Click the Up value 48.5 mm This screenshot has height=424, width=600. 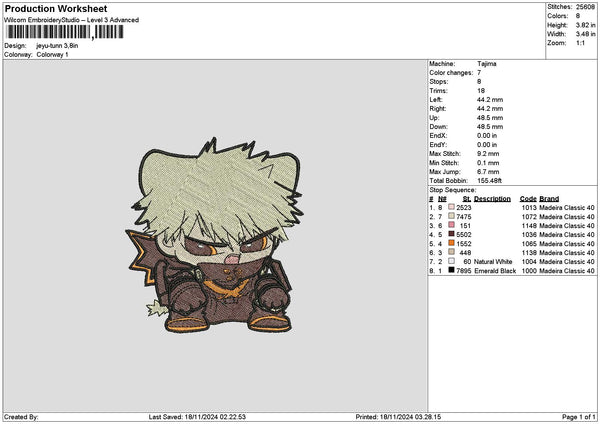click(490, 117)
